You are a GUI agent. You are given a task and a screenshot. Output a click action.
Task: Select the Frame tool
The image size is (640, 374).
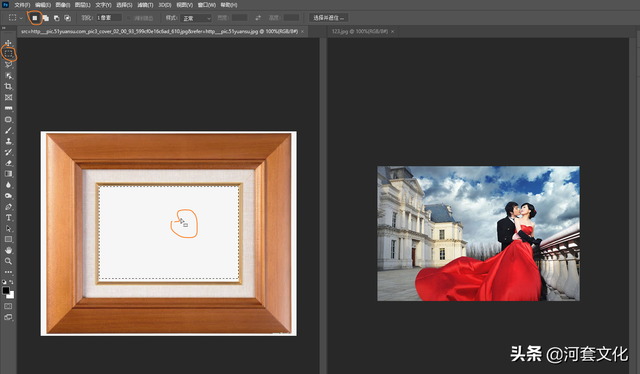pyautogui.click(x=8, y=98)
